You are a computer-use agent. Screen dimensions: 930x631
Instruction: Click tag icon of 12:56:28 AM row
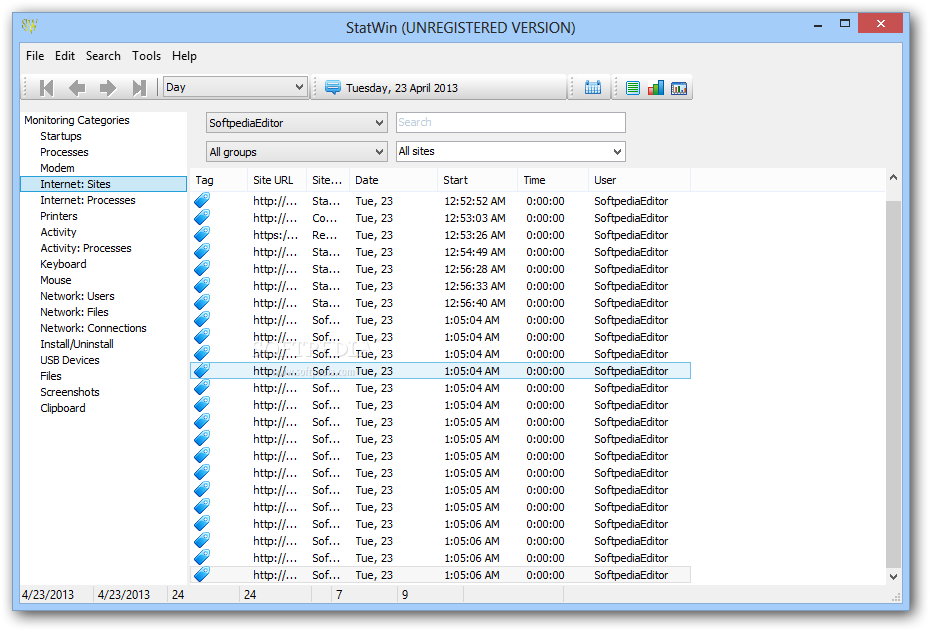pos(202,269)
